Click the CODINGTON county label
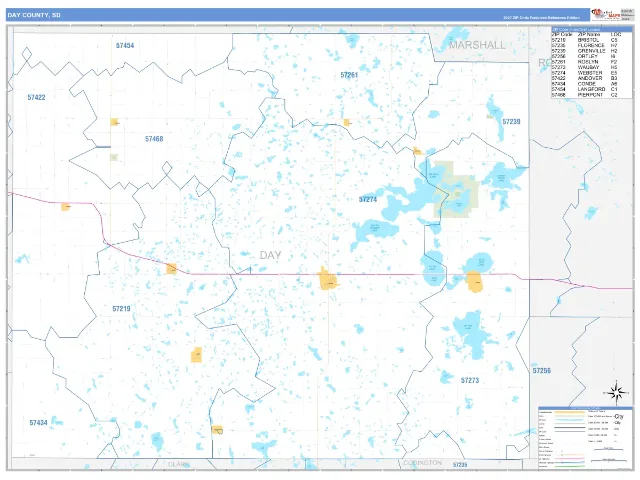 (422, 462)
